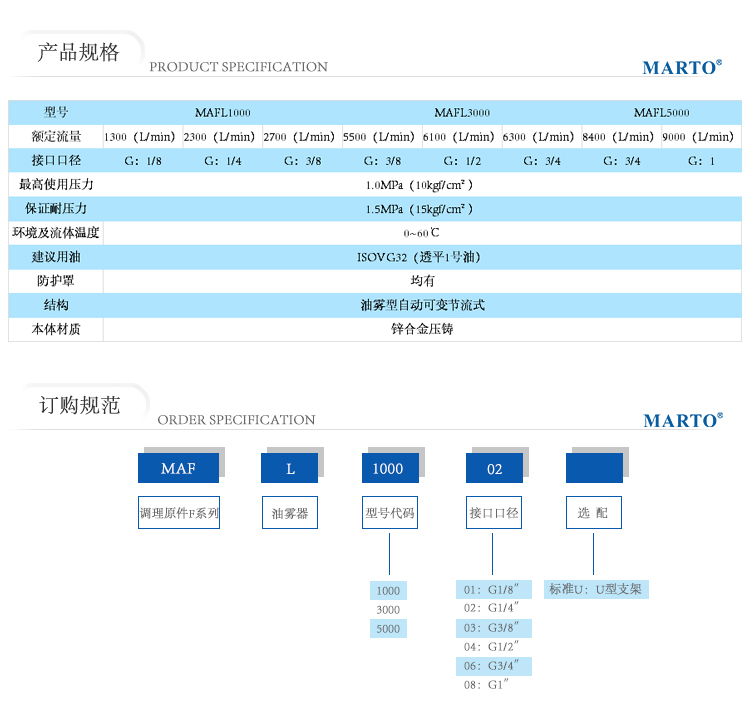Click the 产品规格 section heading
This screenshot has width=750, height=705.
(x=78, y=52)
